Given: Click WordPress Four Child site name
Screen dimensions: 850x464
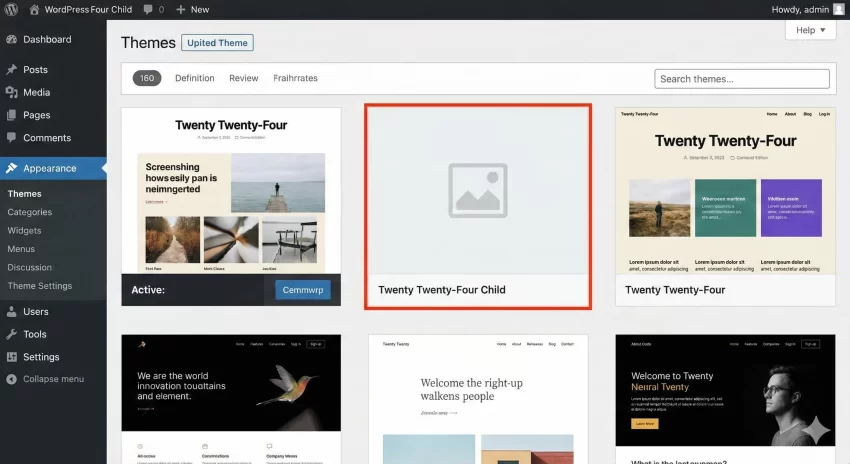Looking at the screenshot, I should pos(88,9).
